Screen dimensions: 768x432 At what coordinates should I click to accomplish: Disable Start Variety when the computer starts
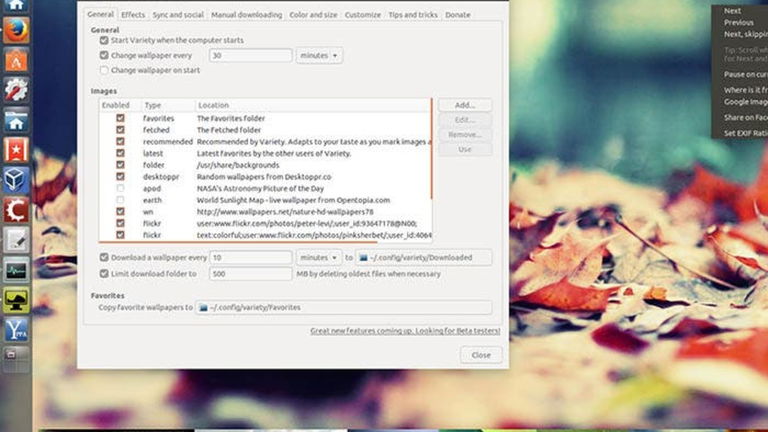pos(104,40)
